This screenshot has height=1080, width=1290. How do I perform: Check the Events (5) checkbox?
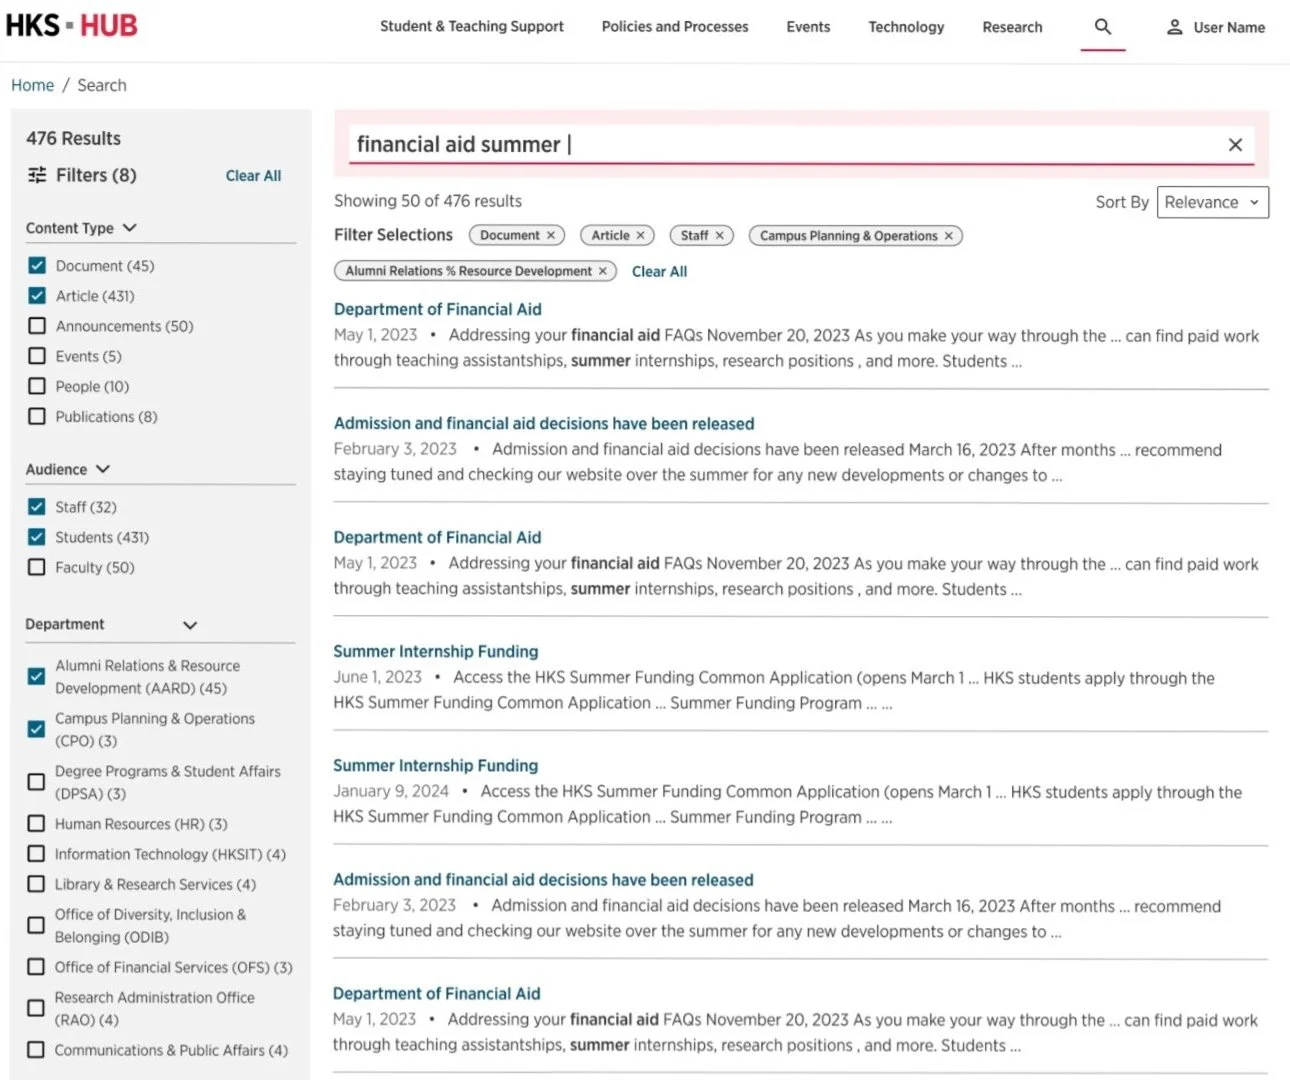[x=37, y=356]
